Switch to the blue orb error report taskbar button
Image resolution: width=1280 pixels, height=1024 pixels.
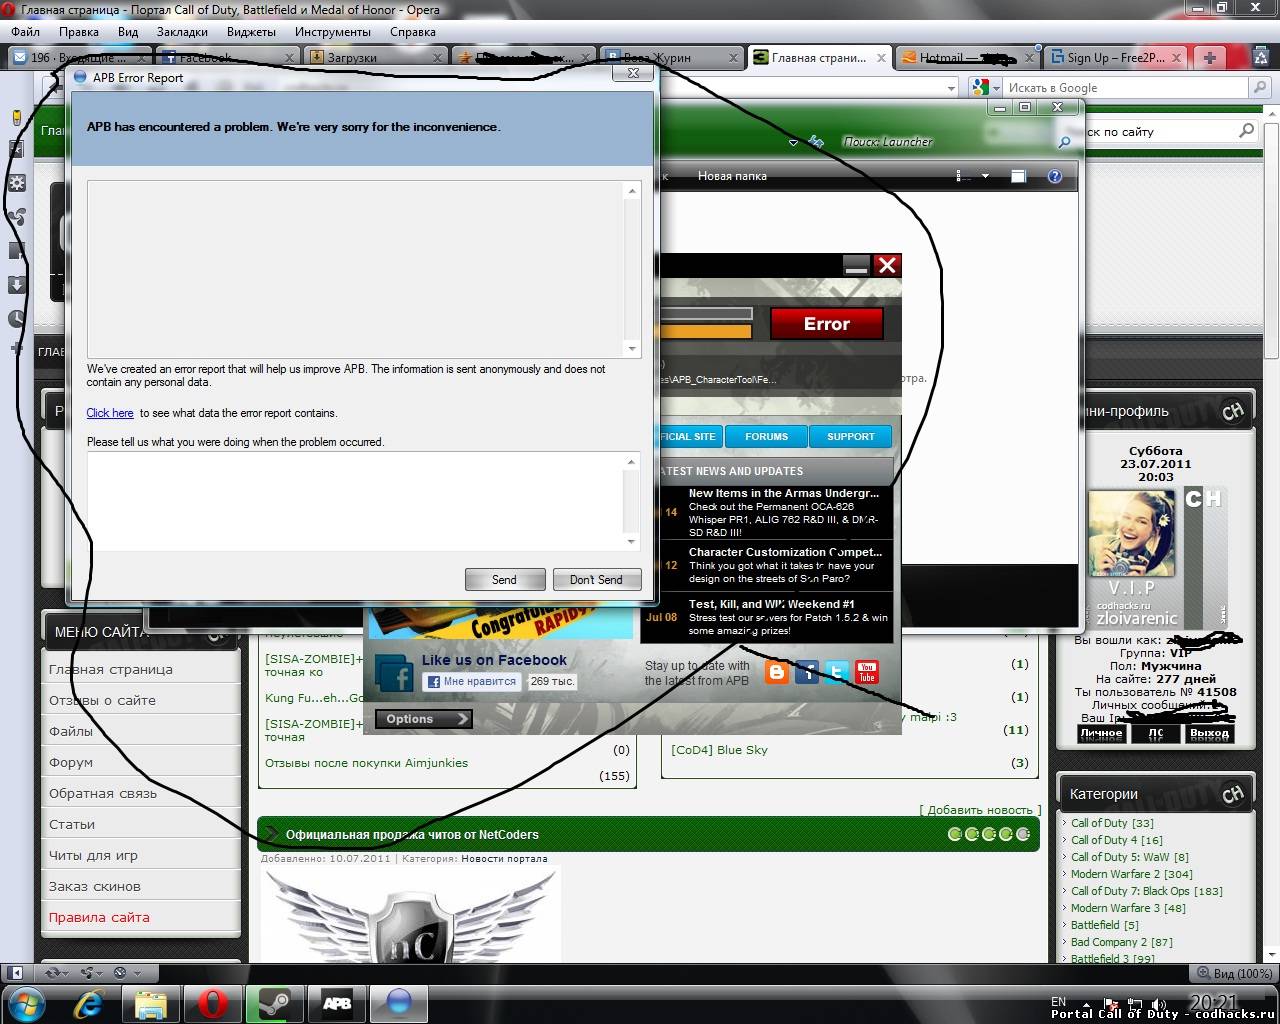tap(399, 1002)
